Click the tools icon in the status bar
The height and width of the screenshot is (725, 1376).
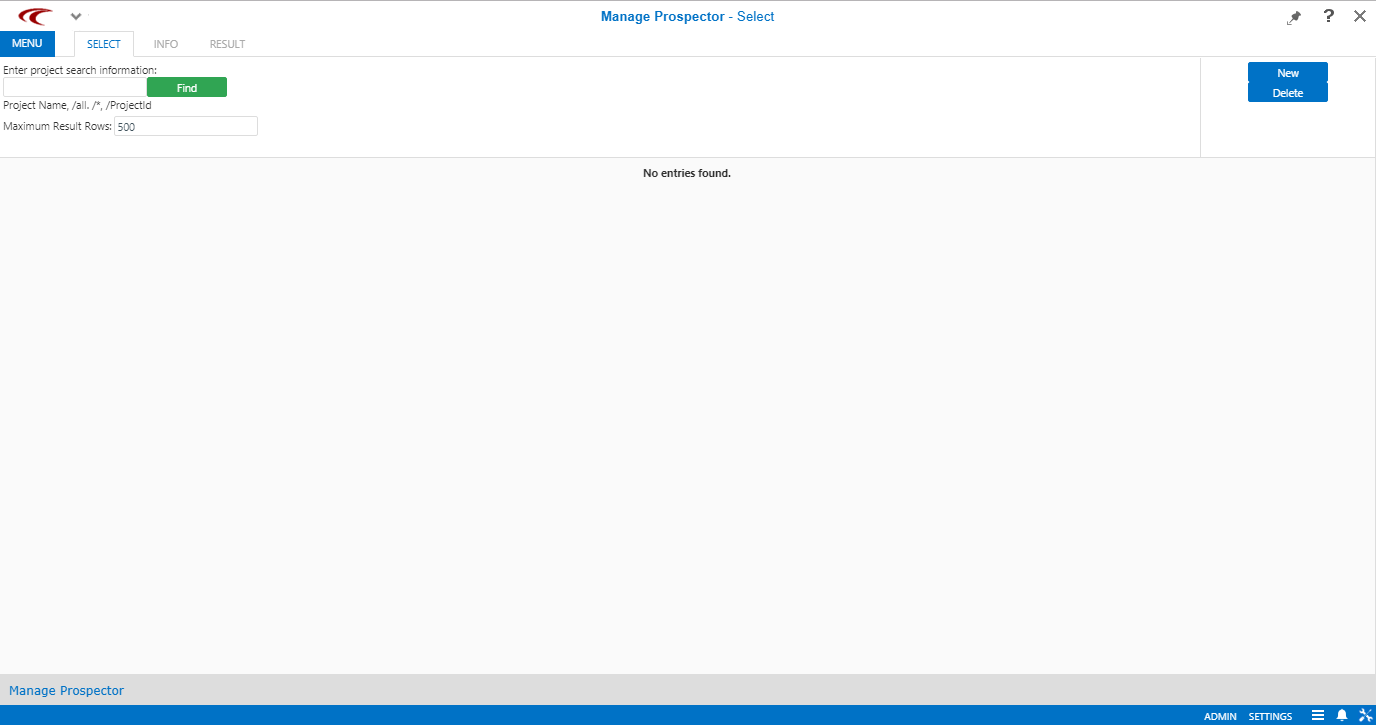[x=1366, y=715]
